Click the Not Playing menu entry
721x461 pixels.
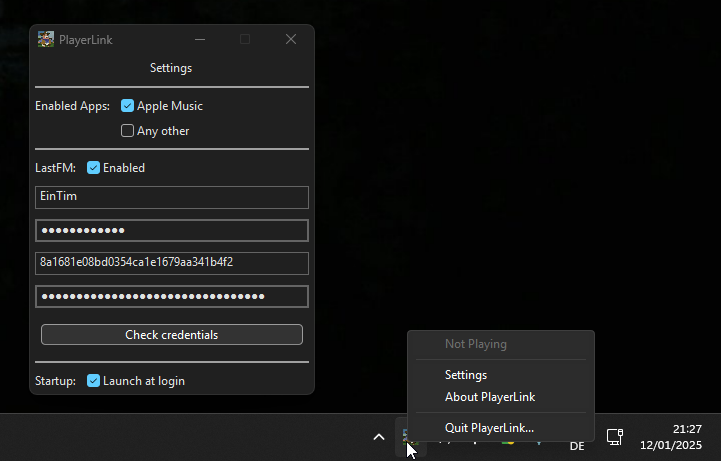tap(476, 344)
